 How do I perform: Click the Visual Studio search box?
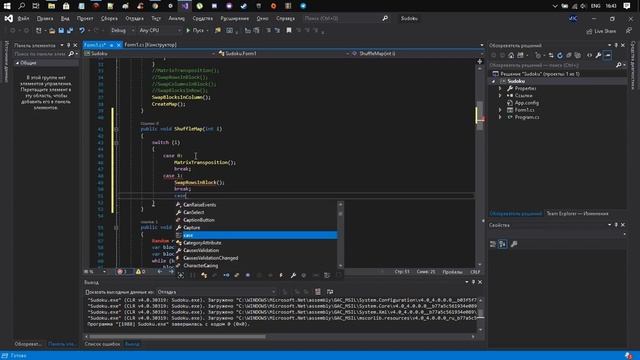pyautogui.click(x=346, y=18)
